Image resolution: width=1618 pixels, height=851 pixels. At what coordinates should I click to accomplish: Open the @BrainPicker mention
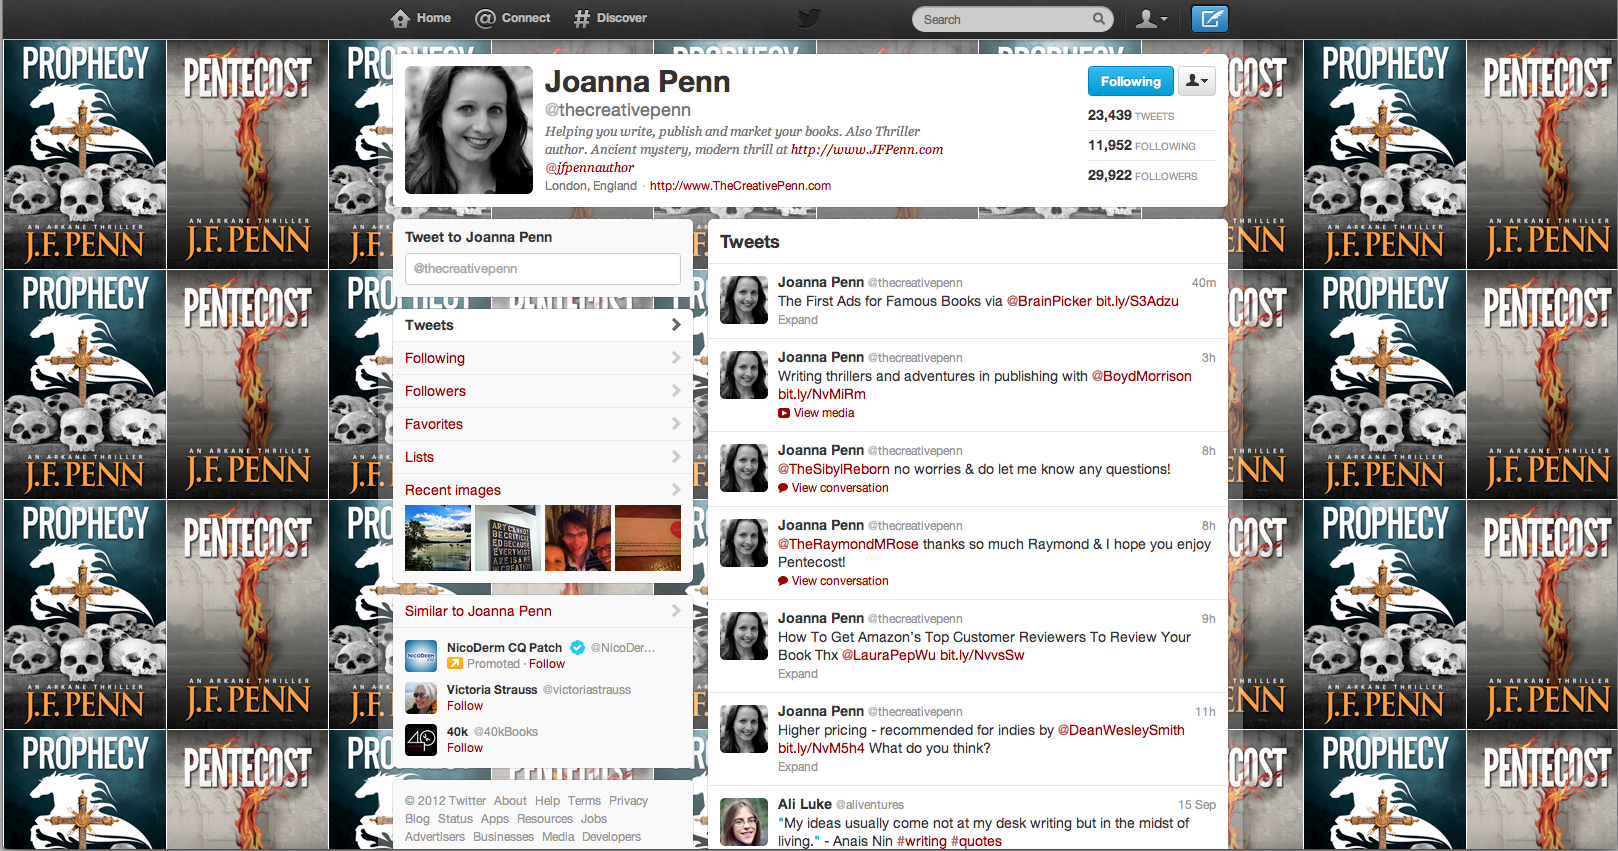tap(1049, 301)
